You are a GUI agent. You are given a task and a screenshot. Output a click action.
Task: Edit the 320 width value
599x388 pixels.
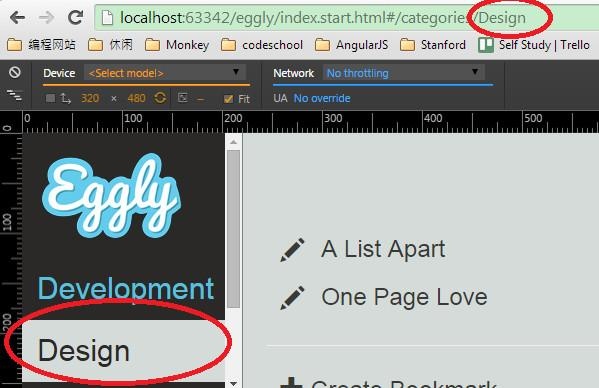point(90,99)
